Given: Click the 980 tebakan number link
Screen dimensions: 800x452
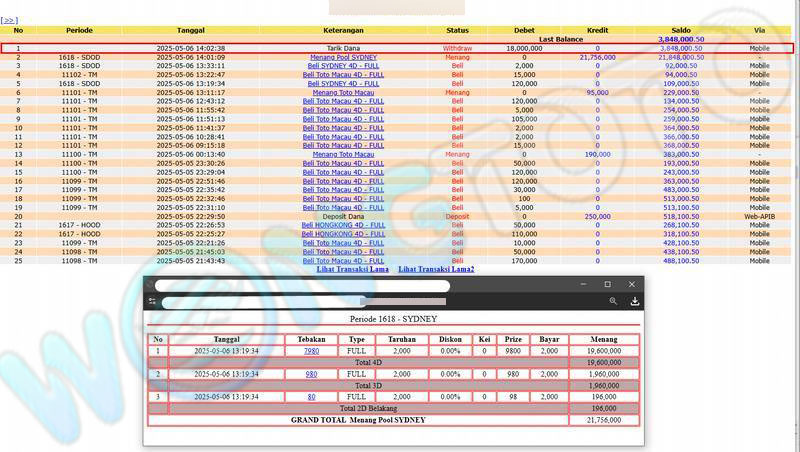Looking at the screenshot, I should 311,374.
